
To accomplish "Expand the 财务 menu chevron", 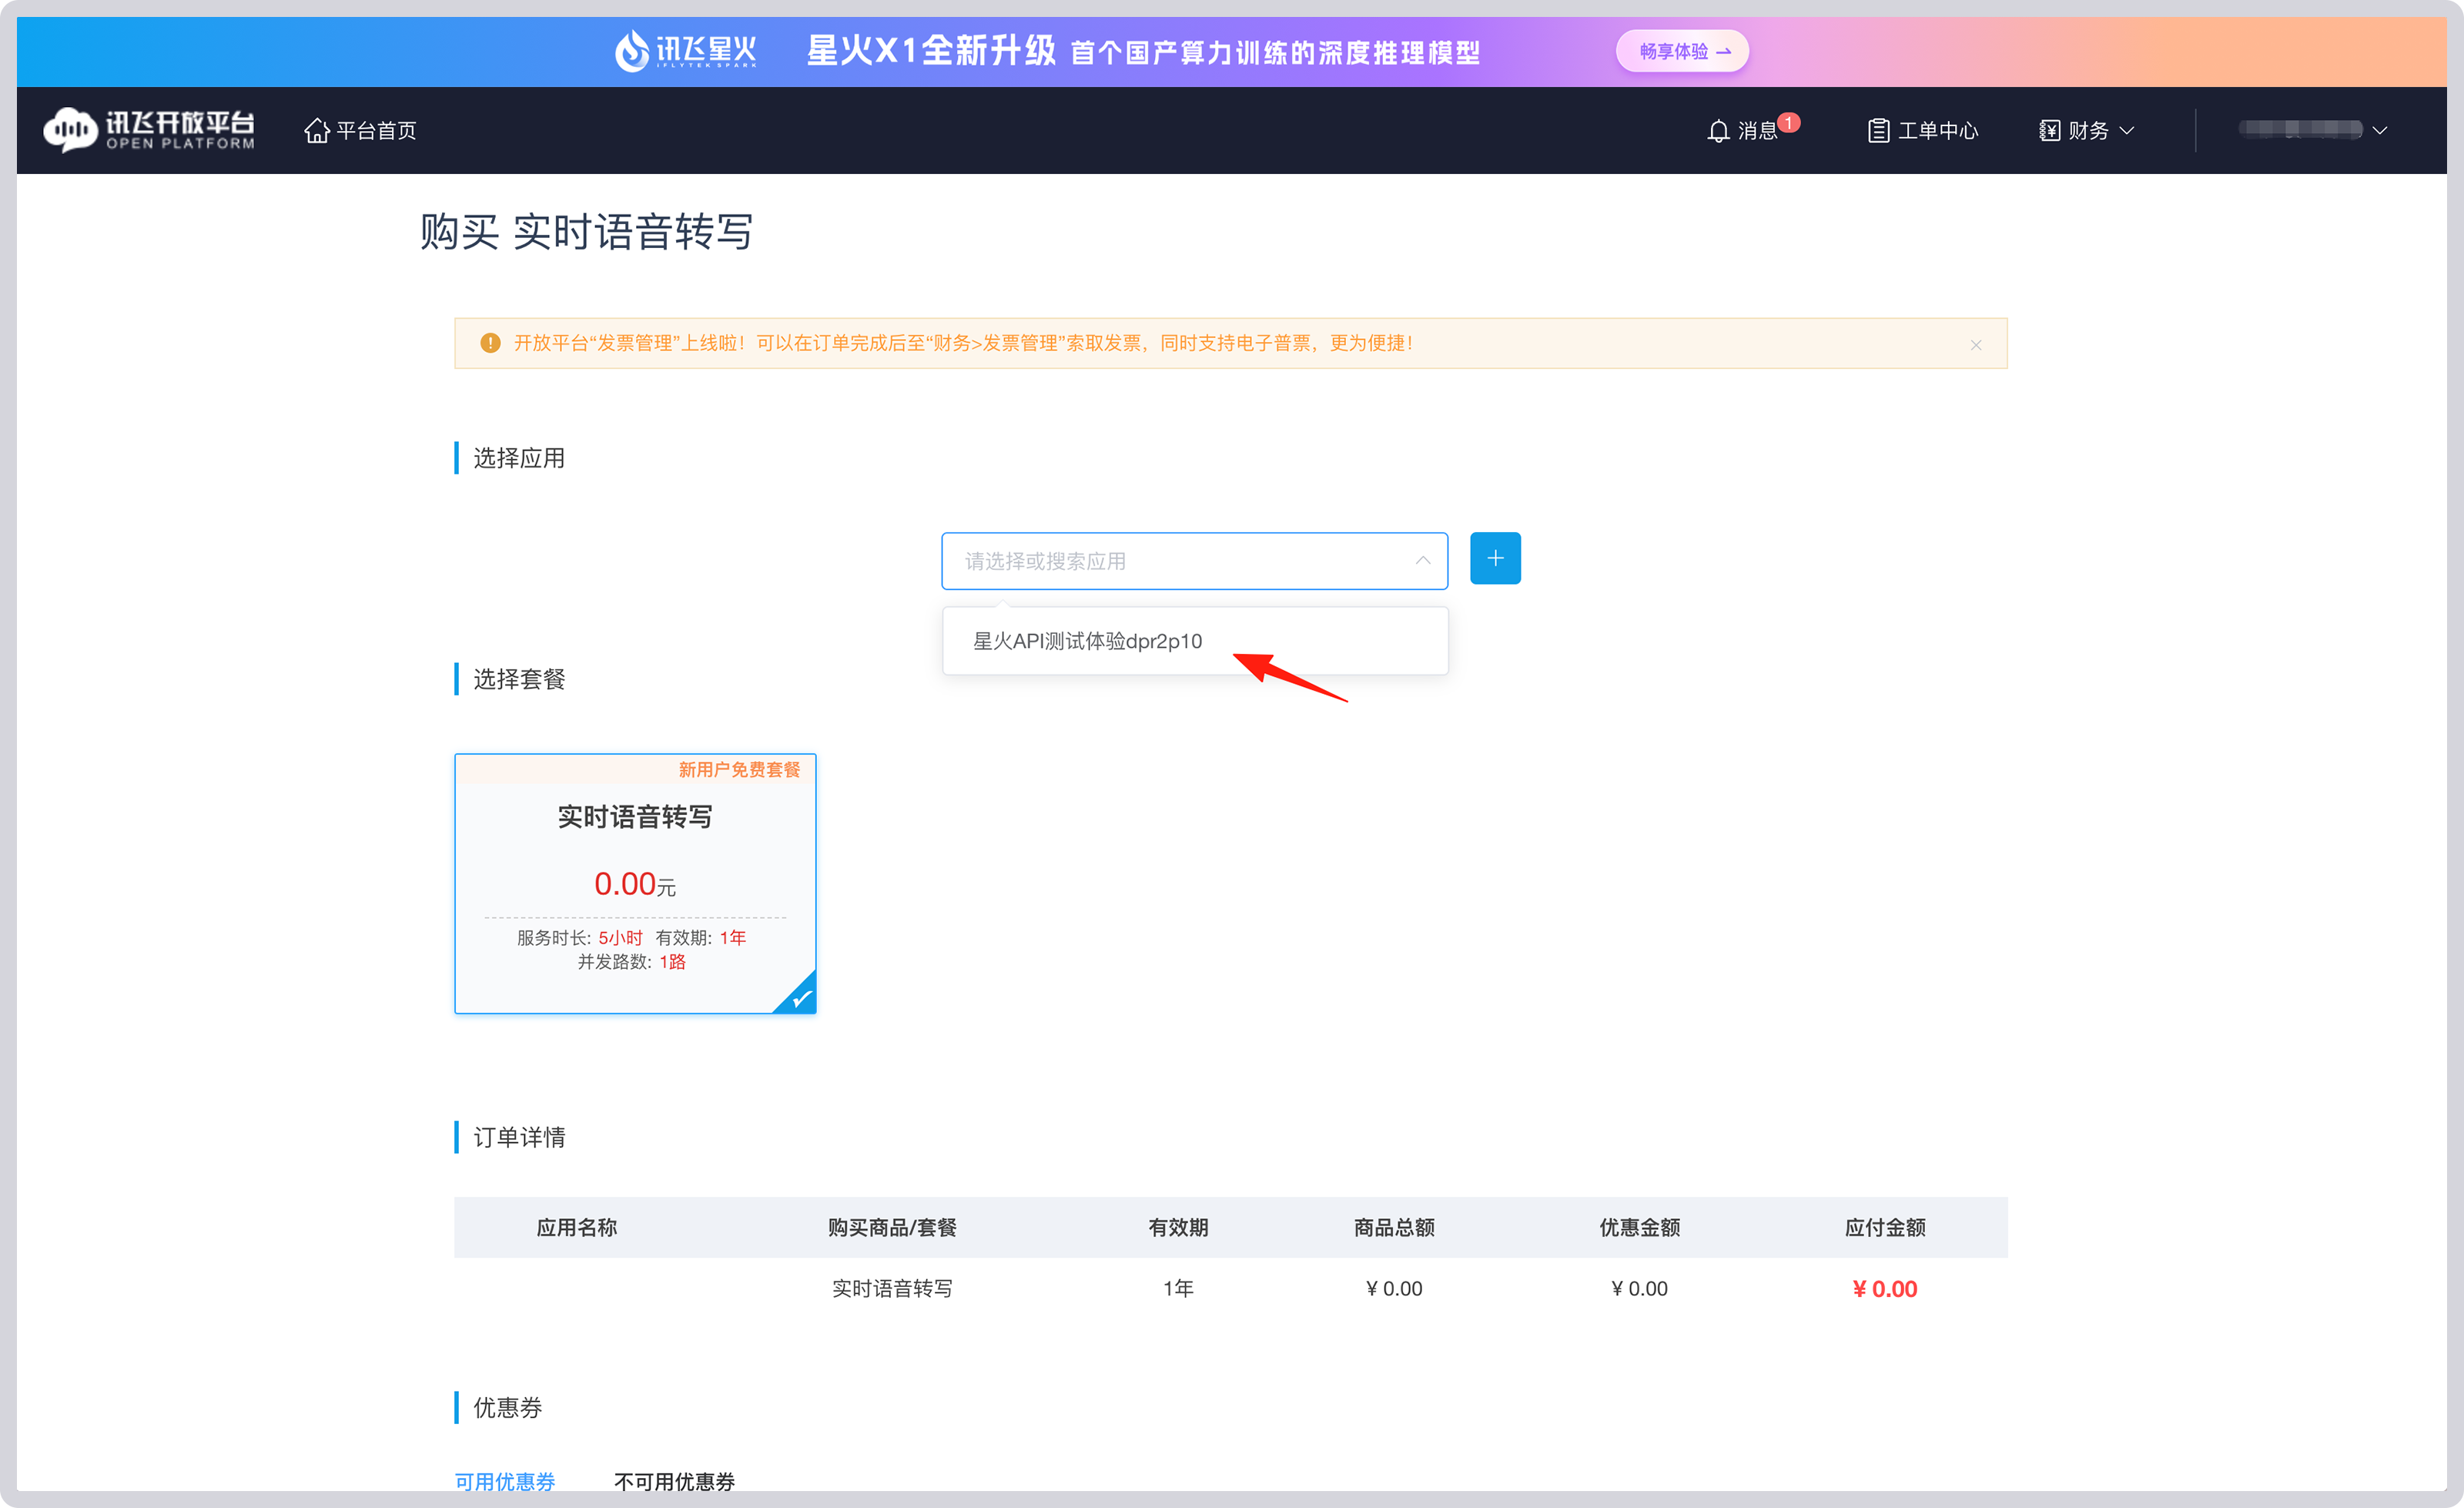I will pyautogui.click(x=2126, y=130).
